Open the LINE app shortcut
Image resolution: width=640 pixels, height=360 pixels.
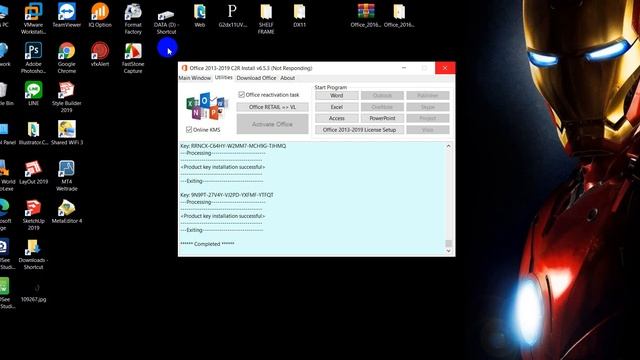click(33, 93)
